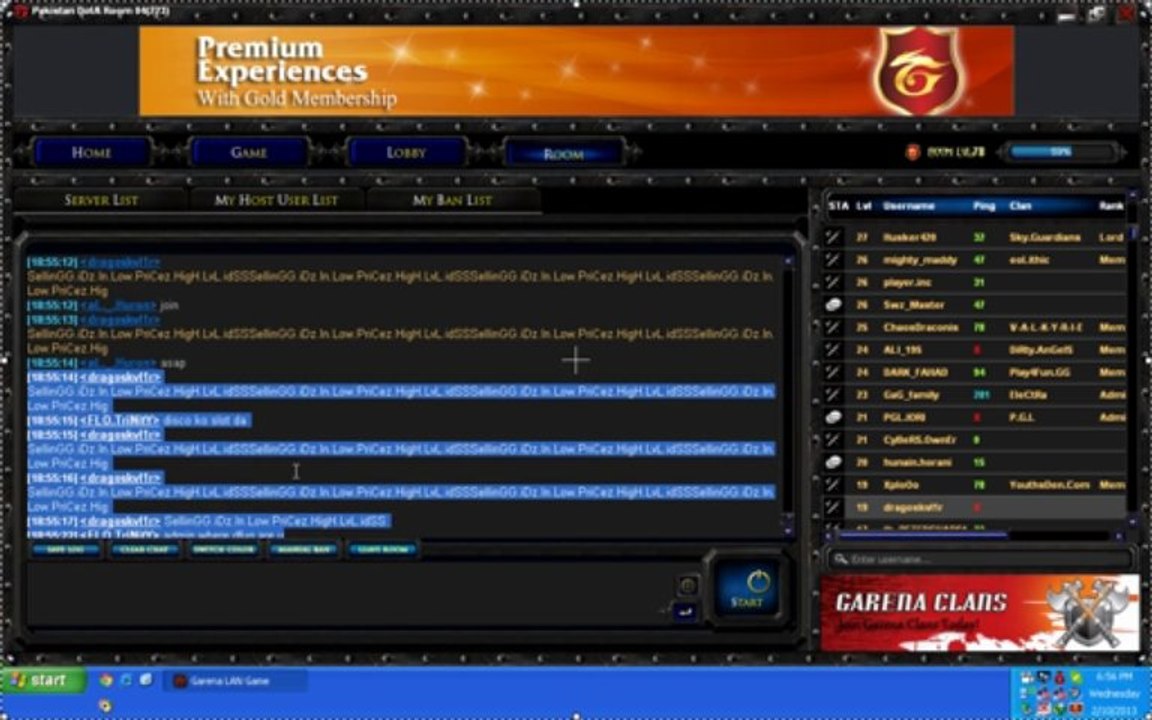Click the magnifier icon in username search

840,560
